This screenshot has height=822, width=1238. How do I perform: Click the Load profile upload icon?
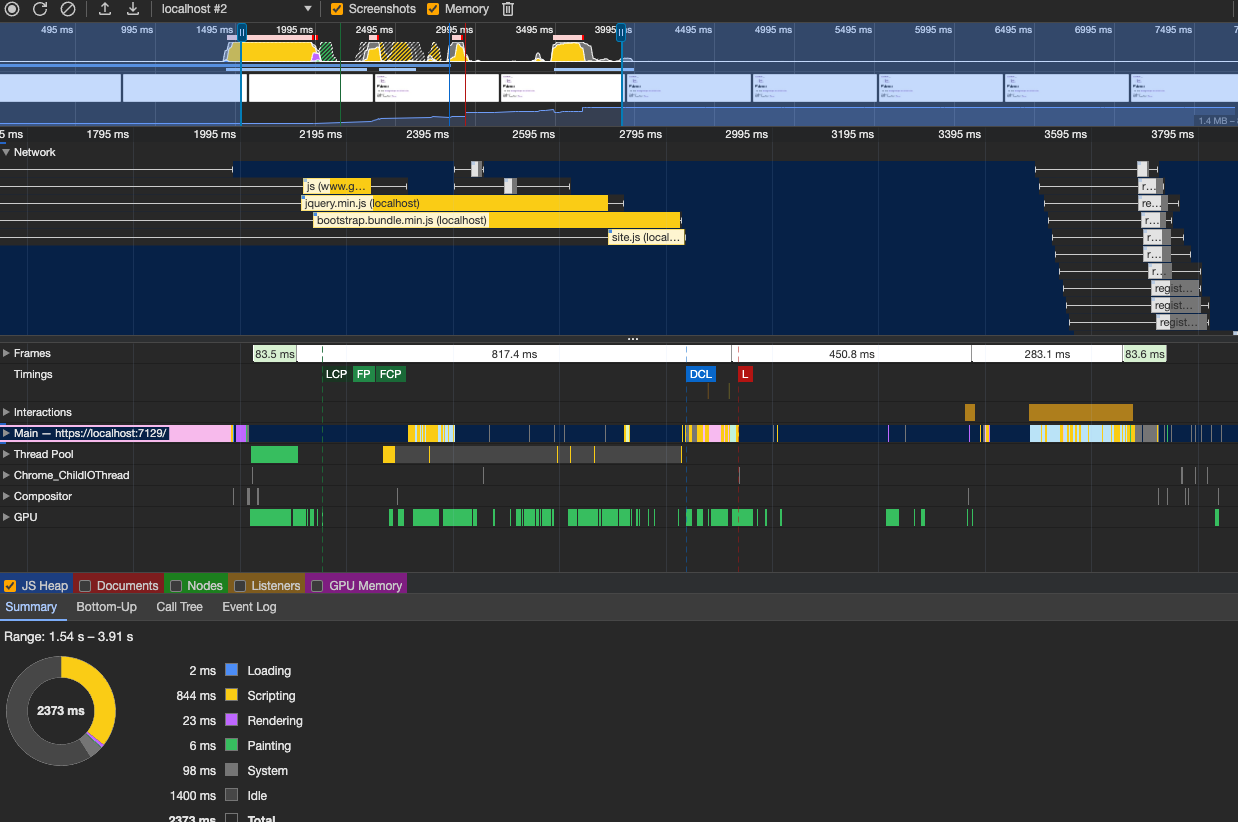(x=105, y=9)
